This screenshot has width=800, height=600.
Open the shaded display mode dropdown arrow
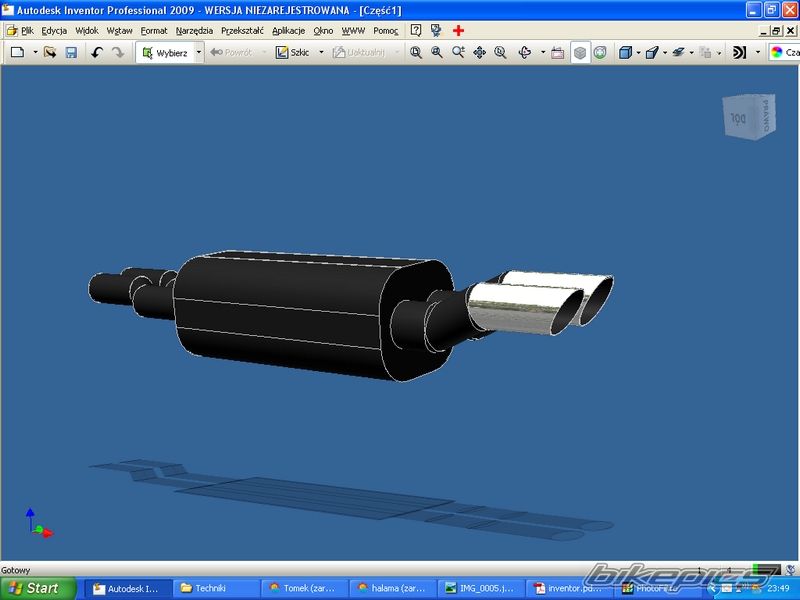click(x=638, y=52)
